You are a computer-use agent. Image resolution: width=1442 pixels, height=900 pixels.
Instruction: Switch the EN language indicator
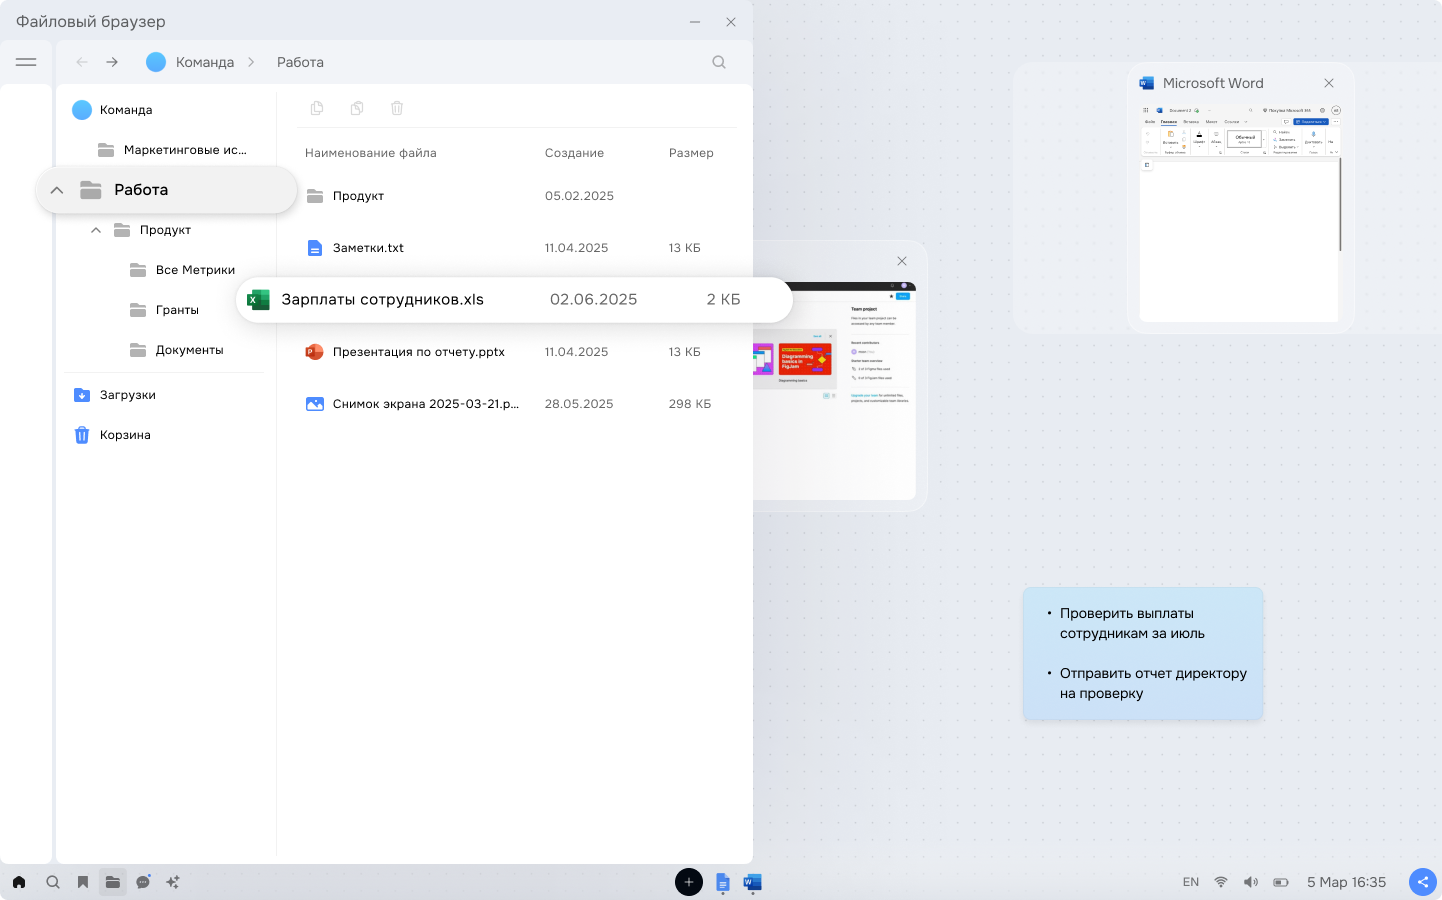tap(1191, 882)
